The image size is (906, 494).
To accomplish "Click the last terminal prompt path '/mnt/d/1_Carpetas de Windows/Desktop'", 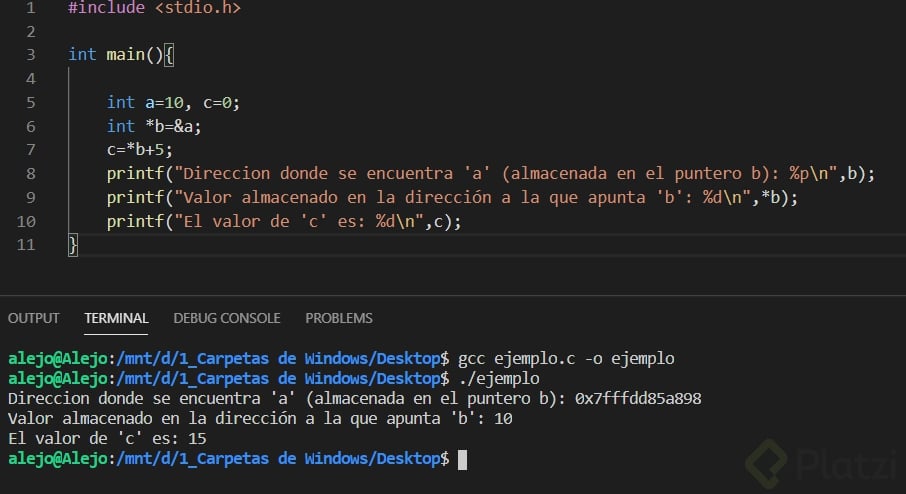I will [279, 459].
